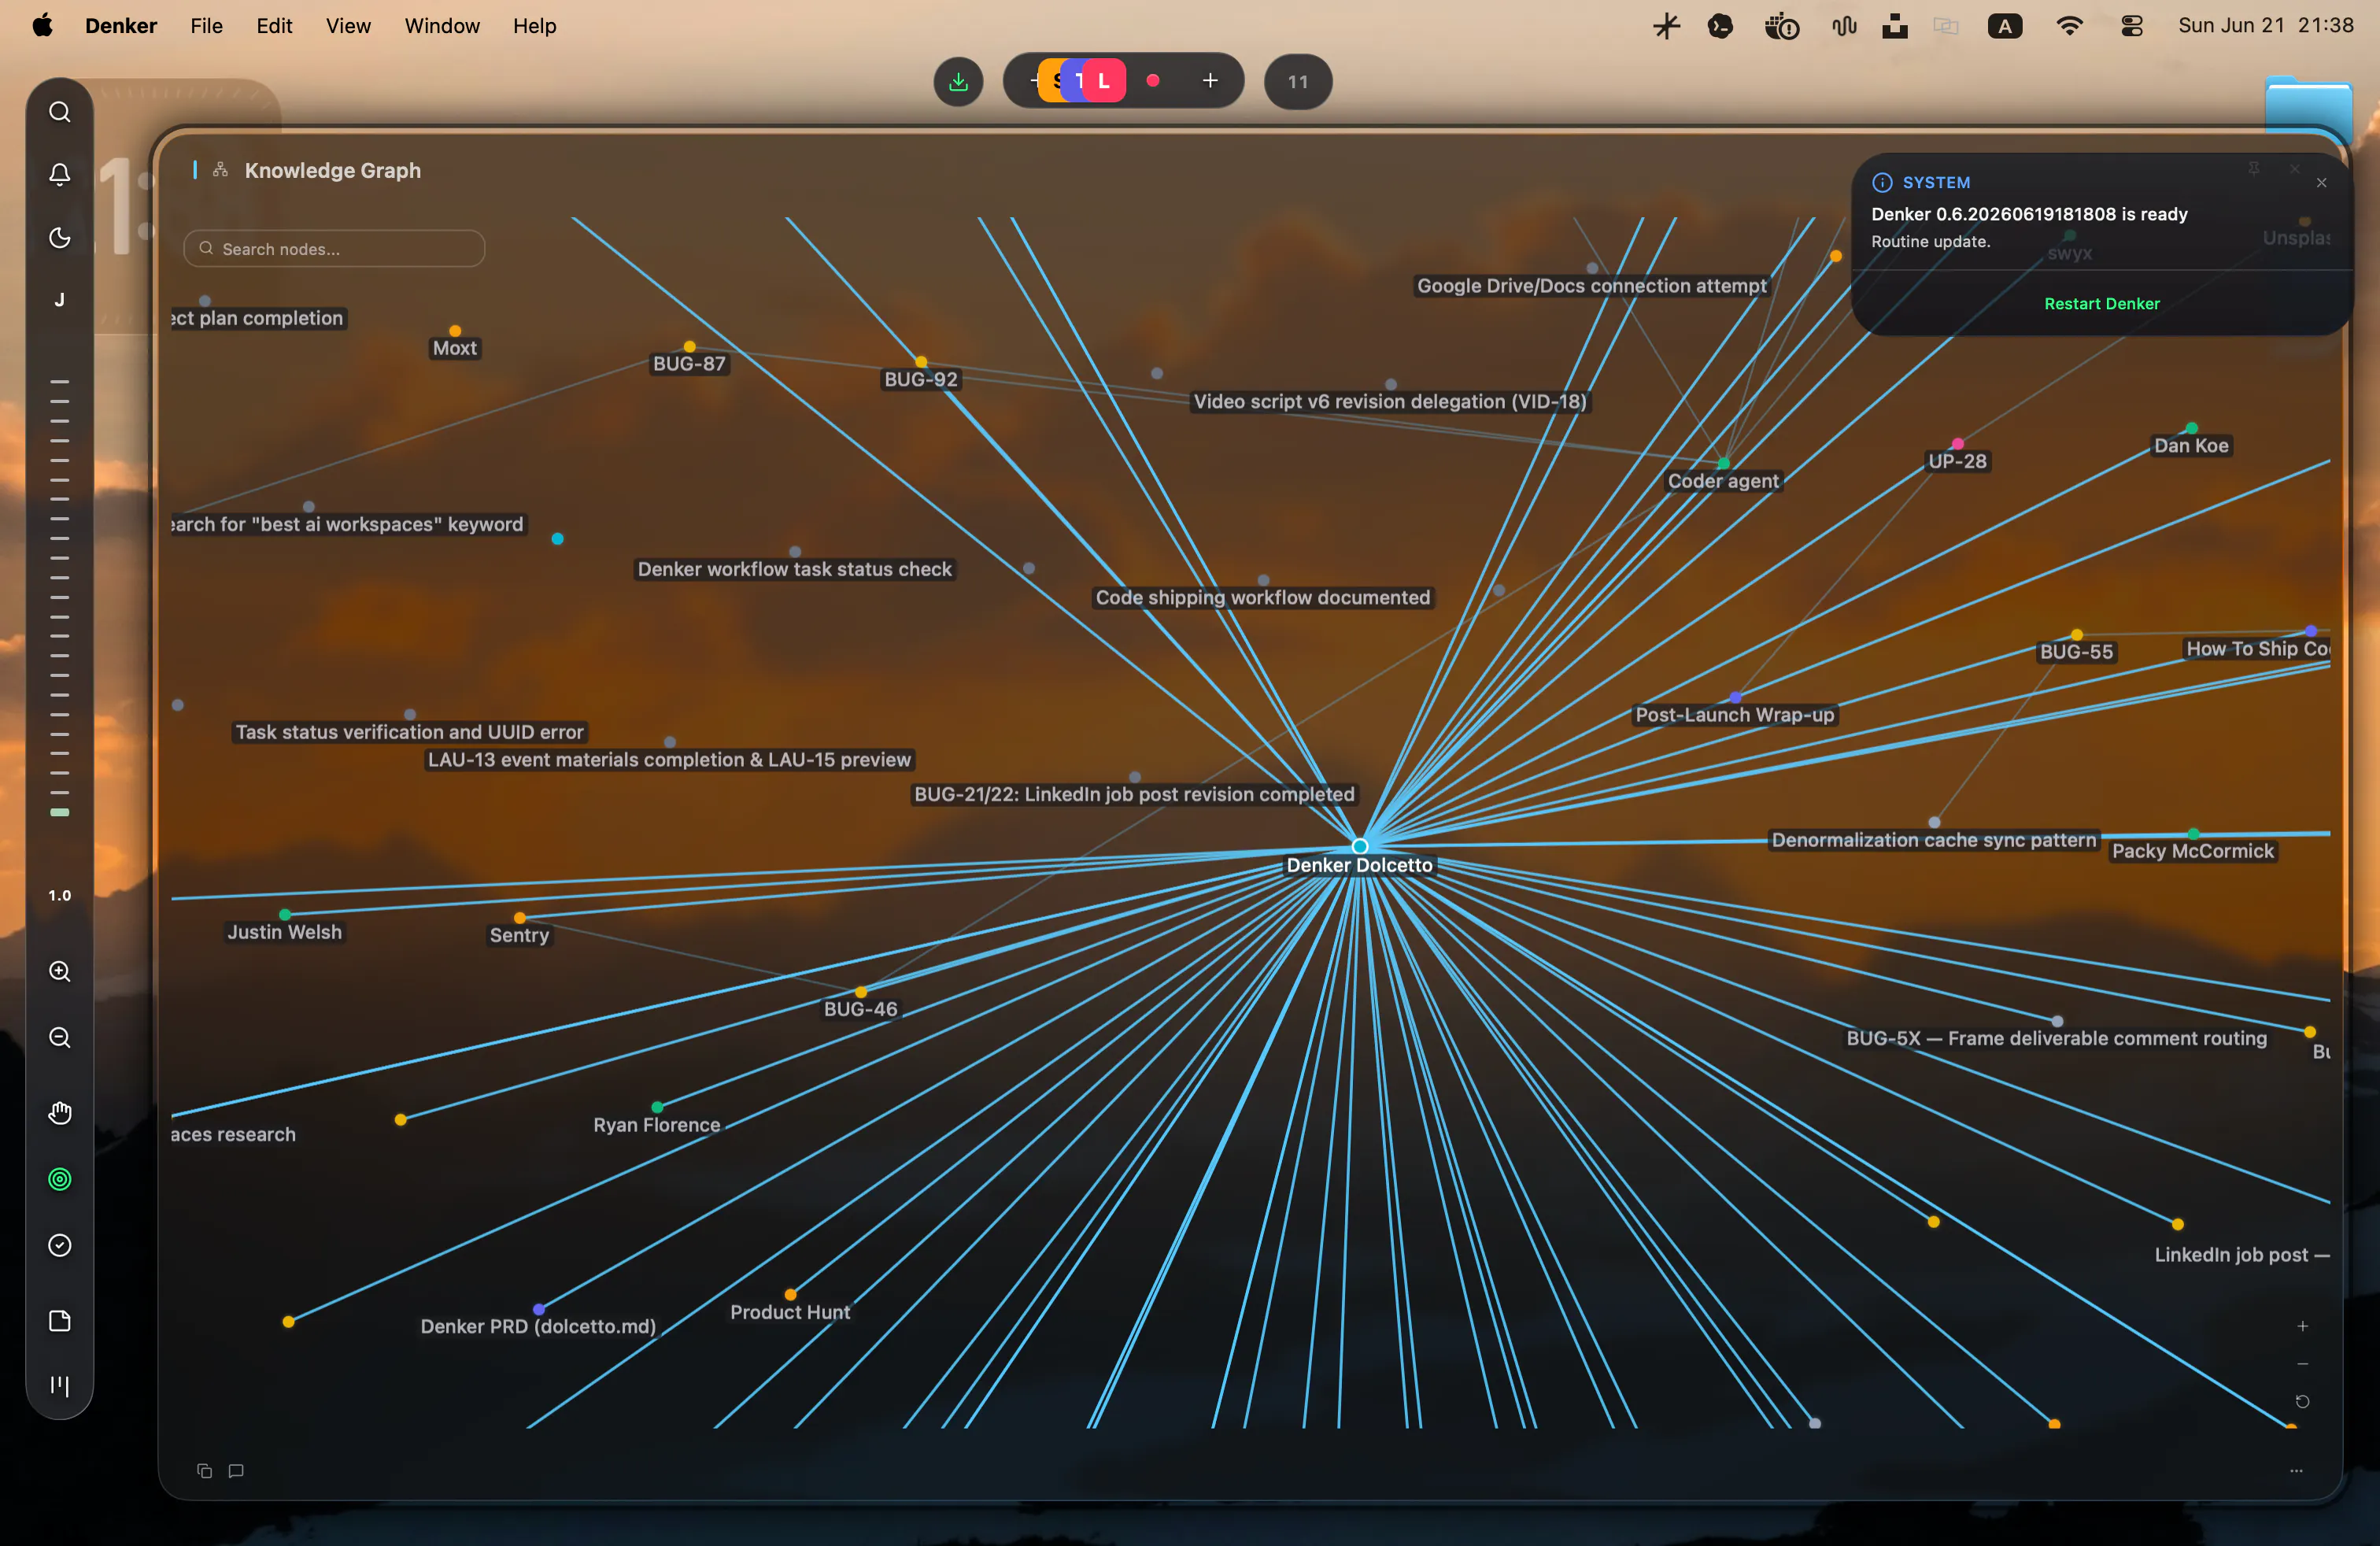Zoom out with the sidebar magnifier minus

coord(60,1038)
